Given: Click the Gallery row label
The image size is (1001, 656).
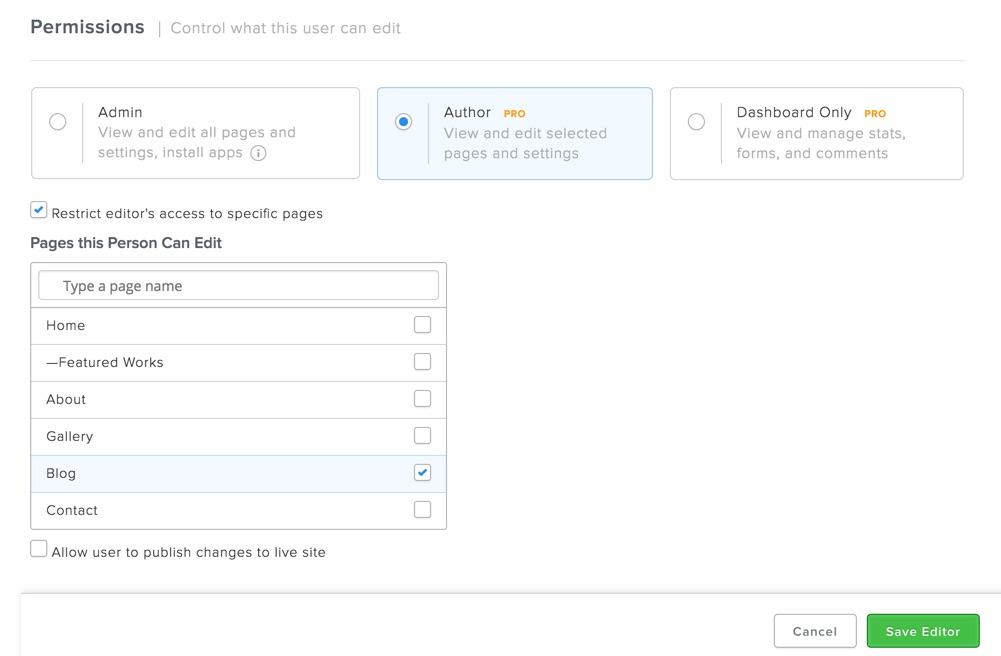Looking at the screenshot, I should pos(70,437).
